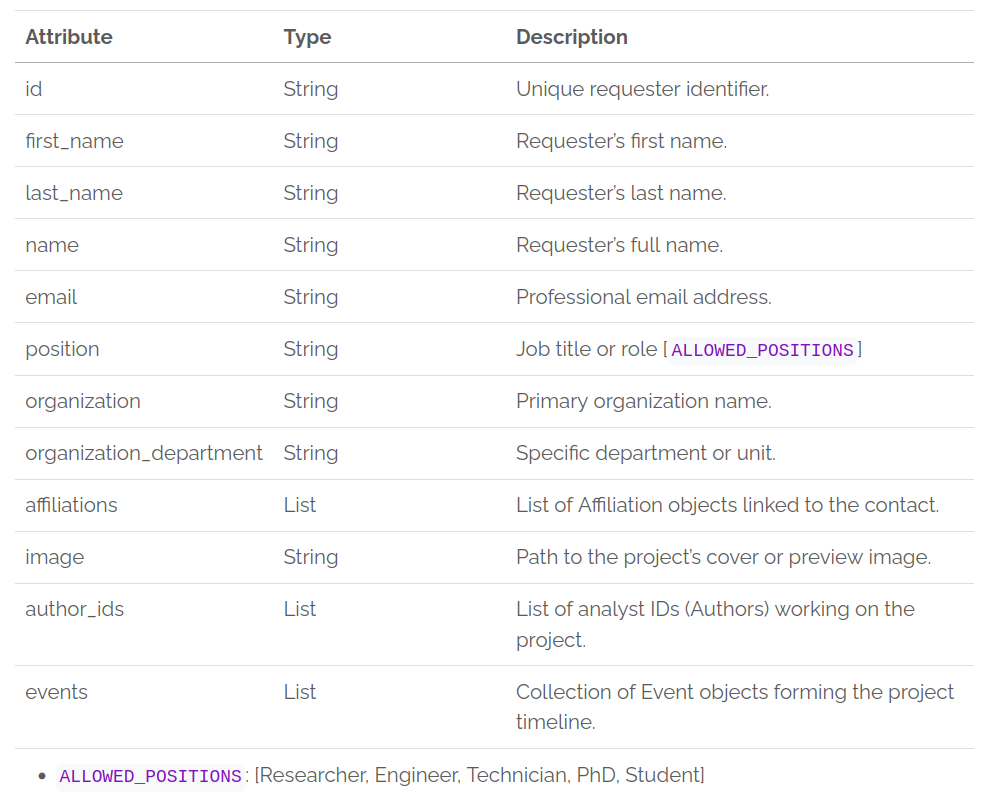Screen dimensions: 987x794
Task: Click 'Unique requester identifier.' description text
Action: point(642,89)
